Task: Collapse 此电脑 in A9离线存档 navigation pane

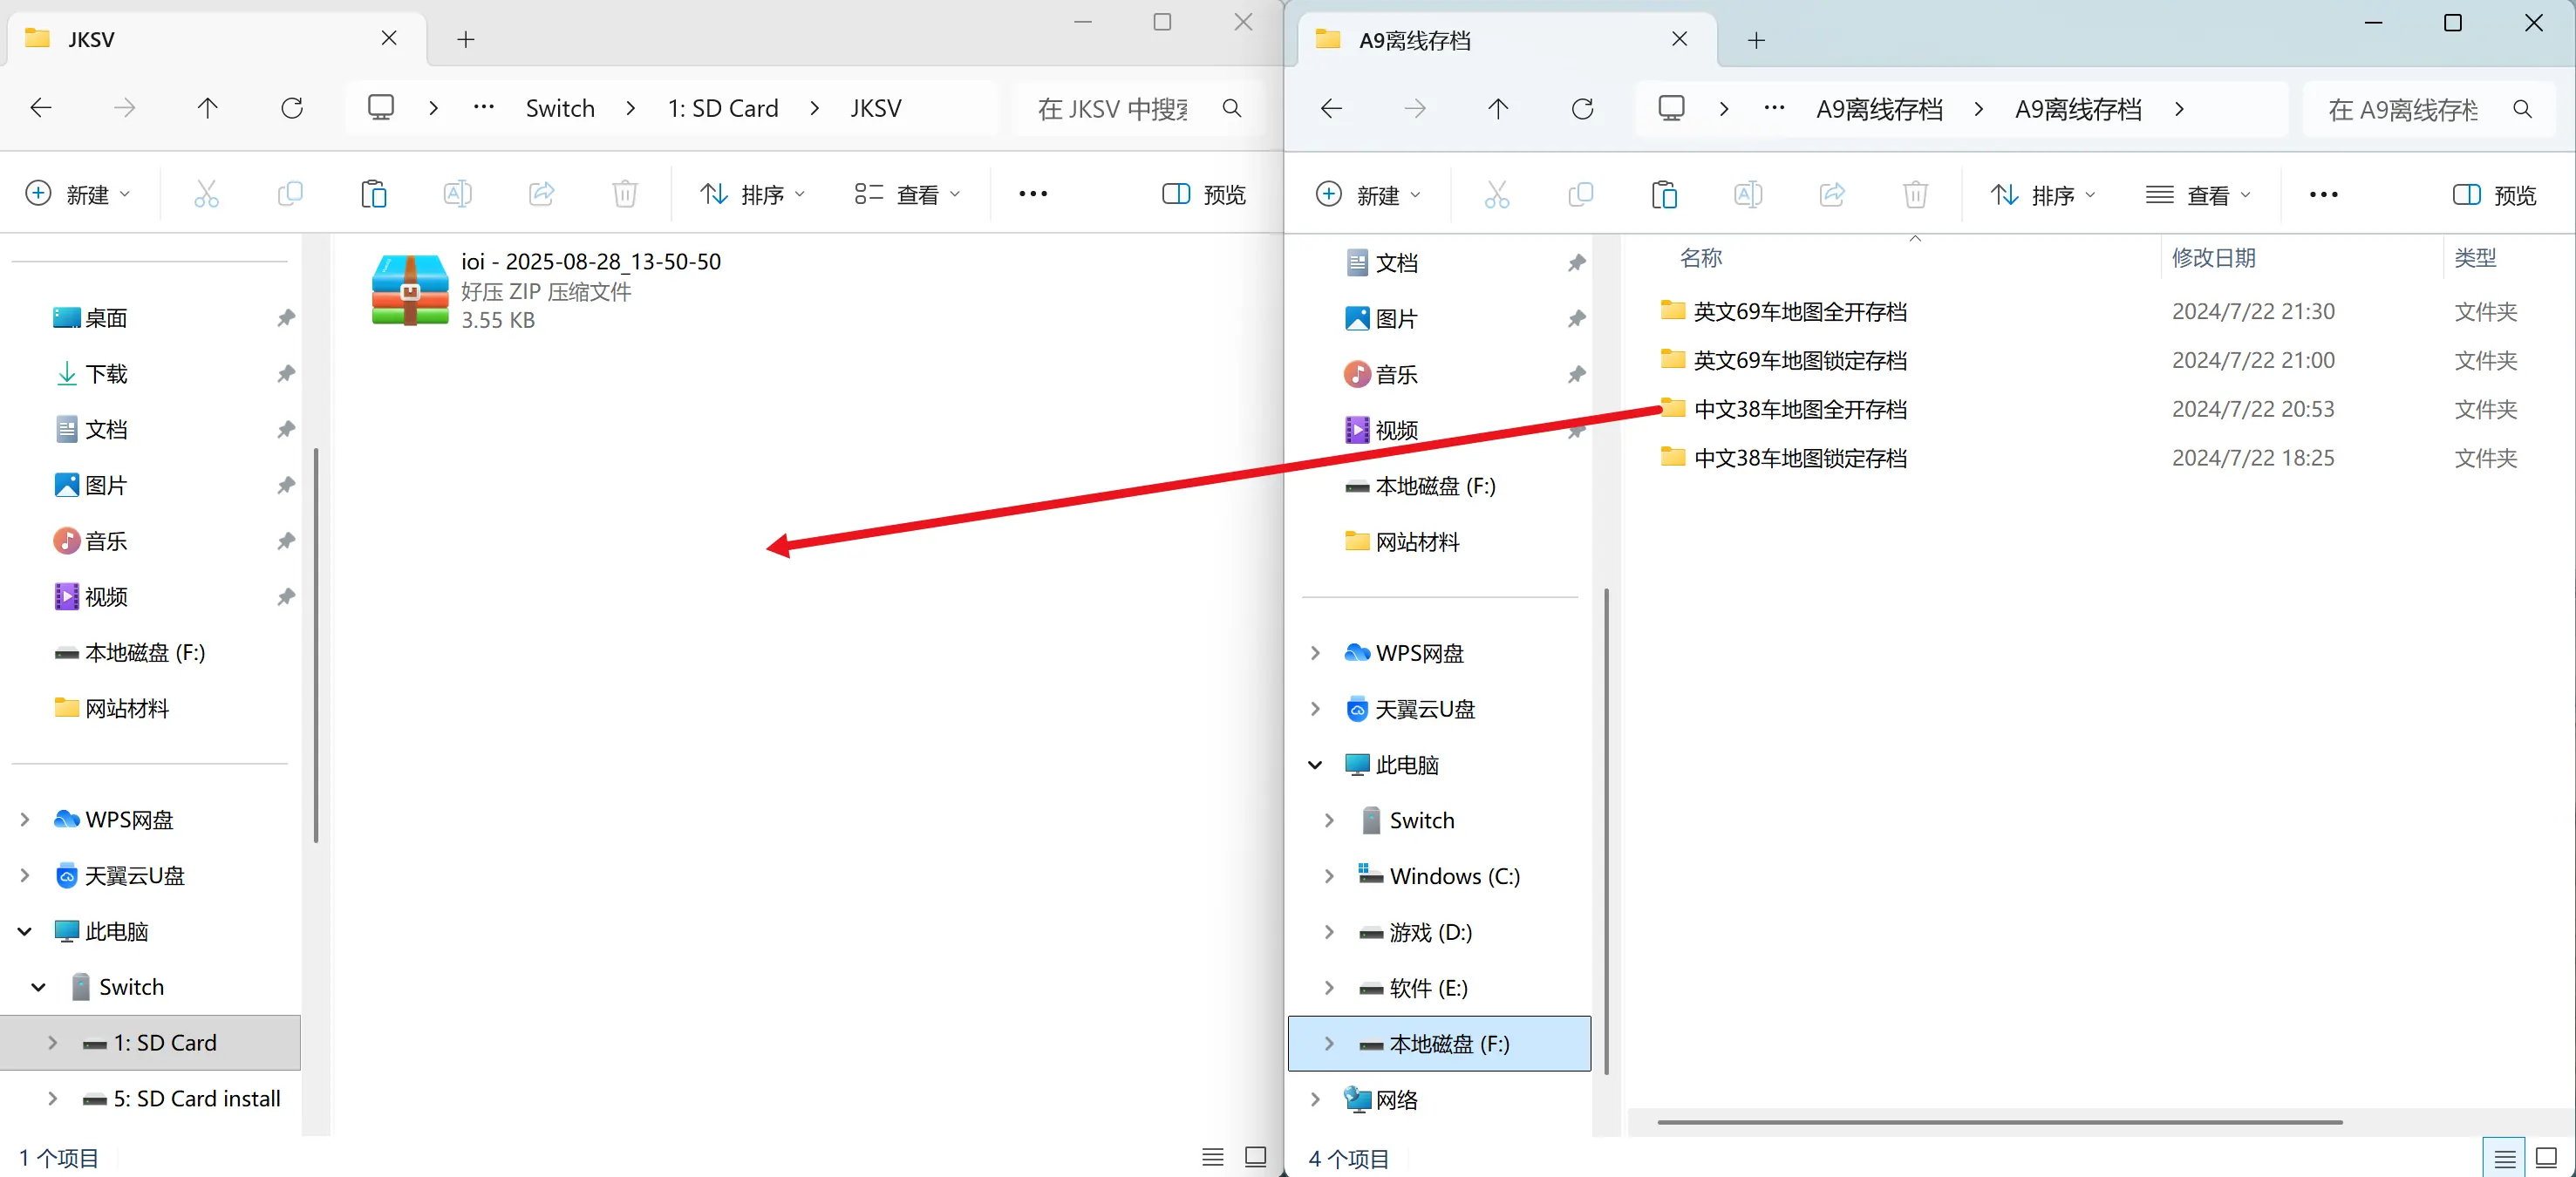Action: pos(1316,765)
